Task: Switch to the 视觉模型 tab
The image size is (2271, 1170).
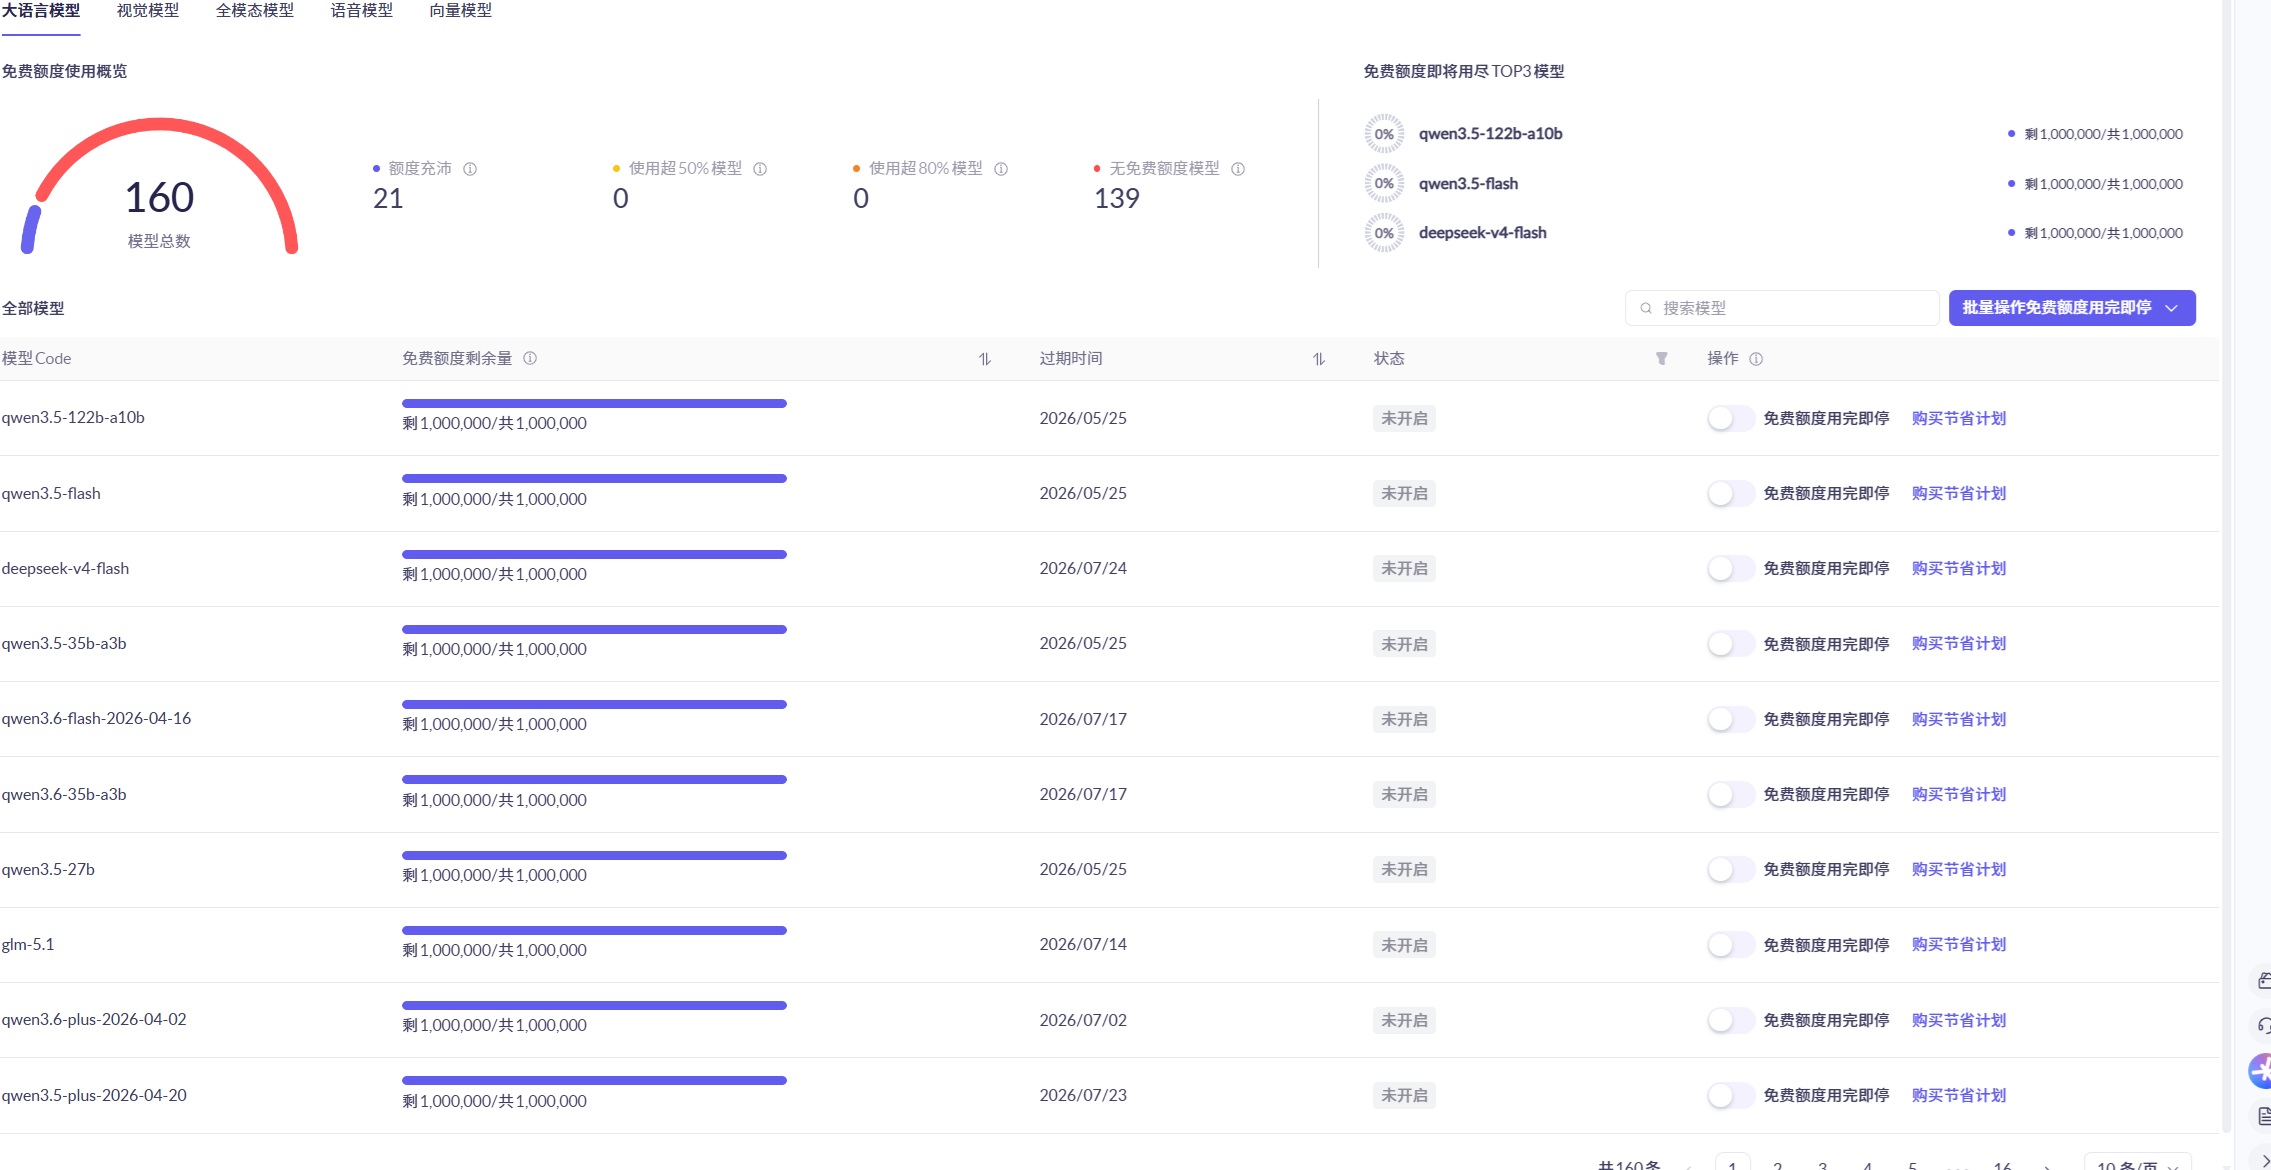Action: pos(148,11)
